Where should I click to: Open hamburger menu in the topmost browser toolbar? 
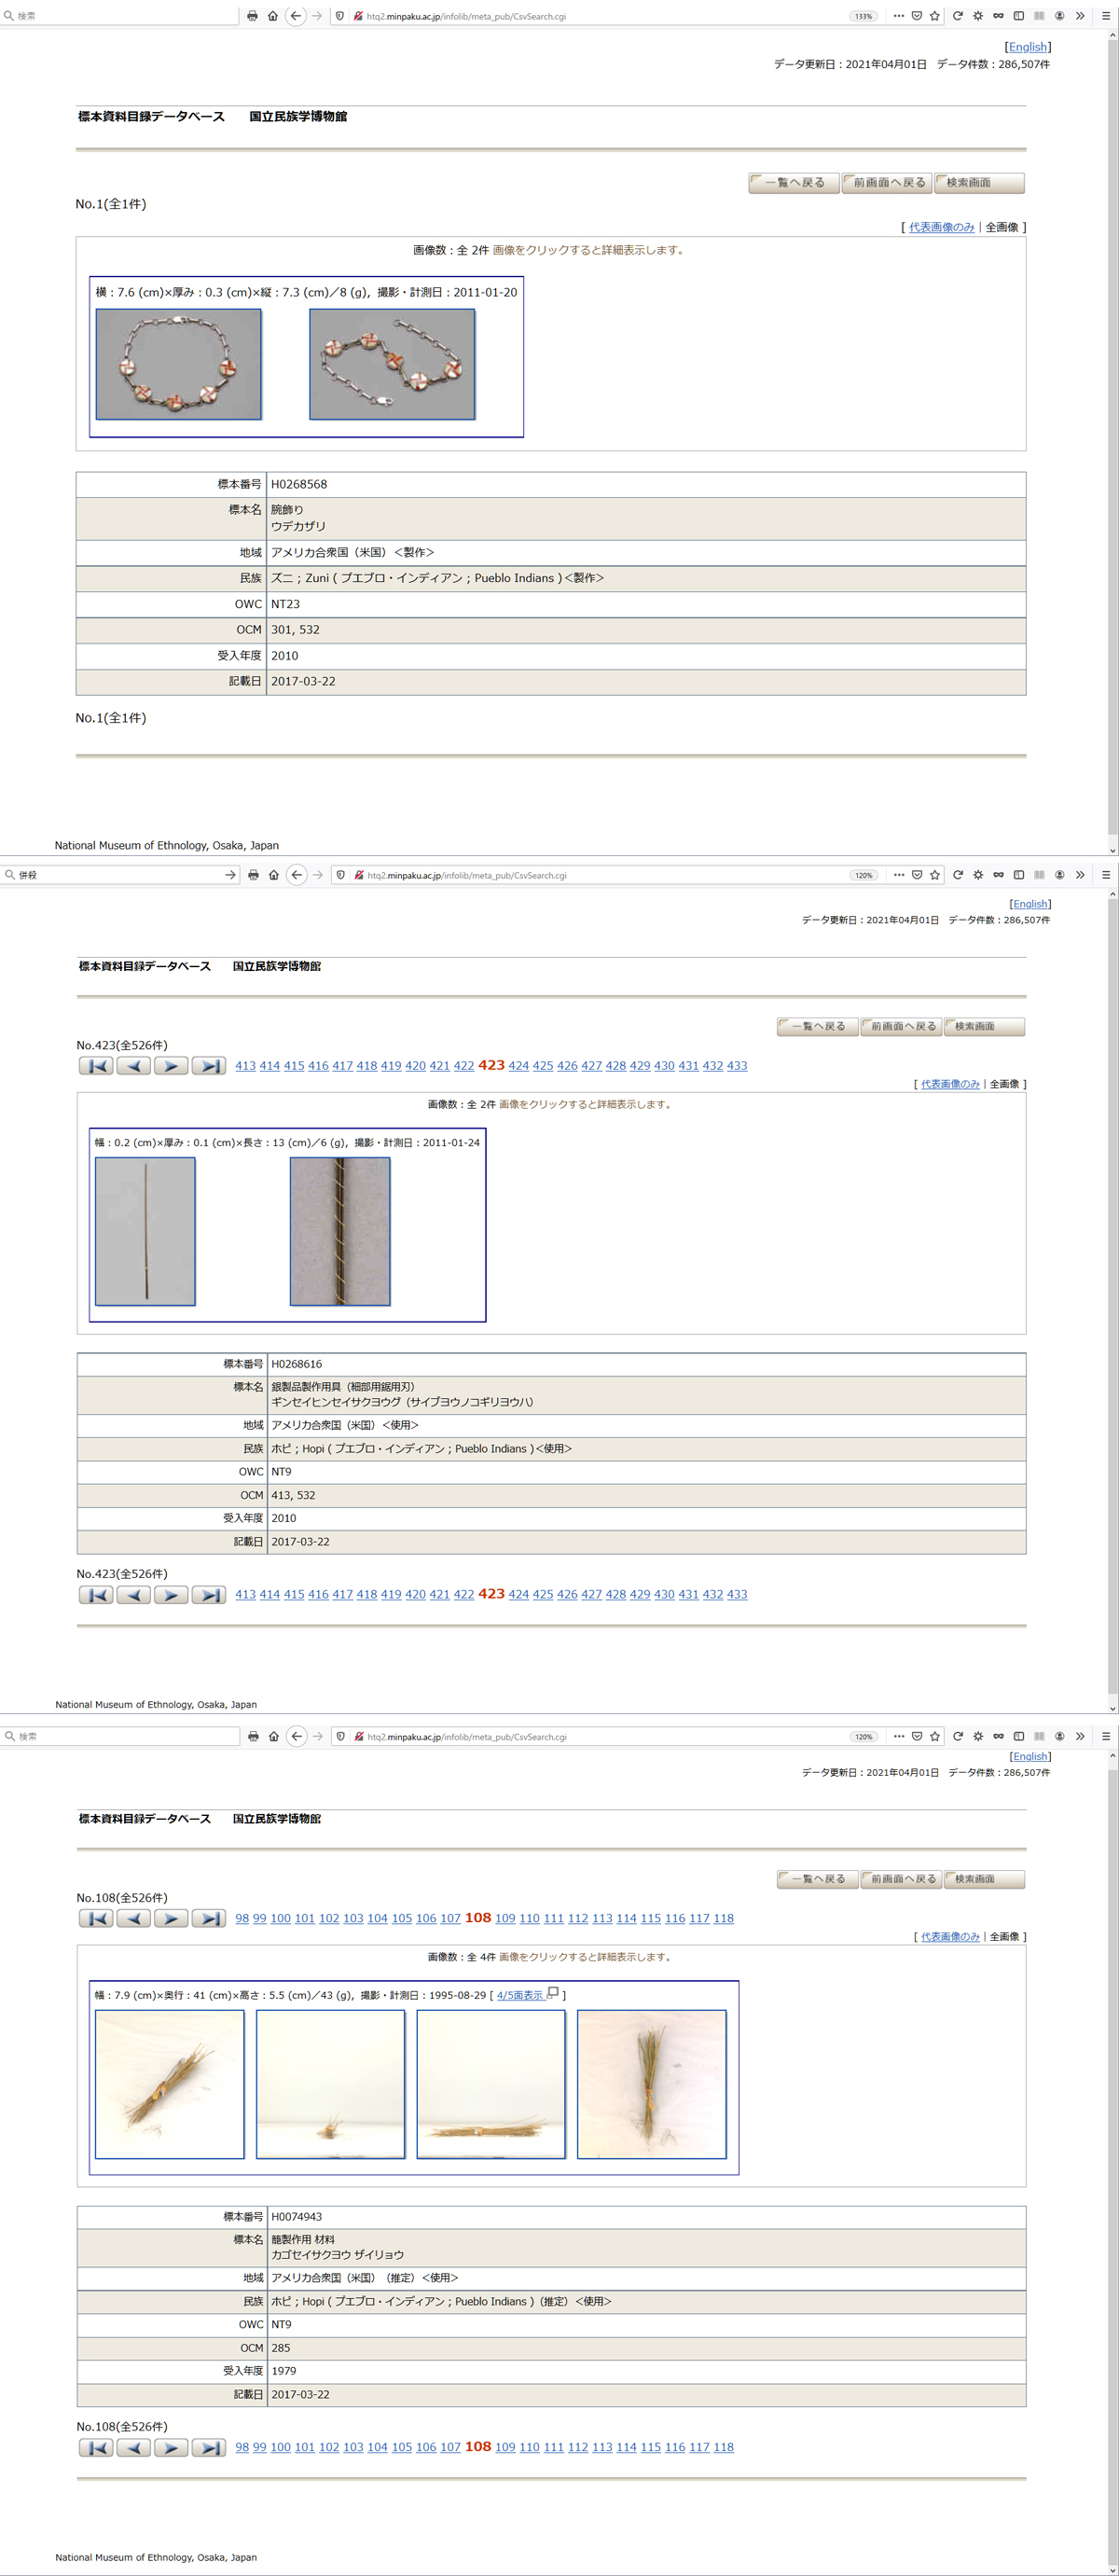coord(1105,16)
